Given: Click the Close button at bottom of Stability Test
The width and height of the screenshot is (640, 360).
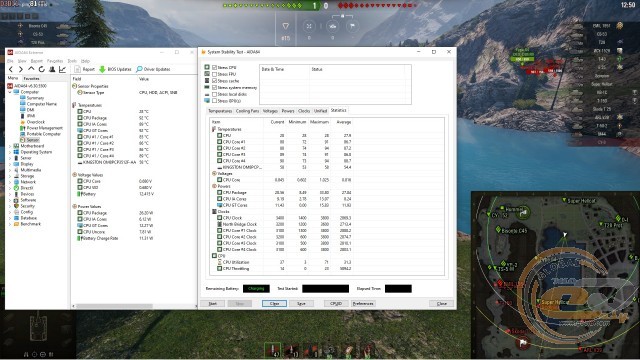Looking at the screenshot, I should click(442, 304).
